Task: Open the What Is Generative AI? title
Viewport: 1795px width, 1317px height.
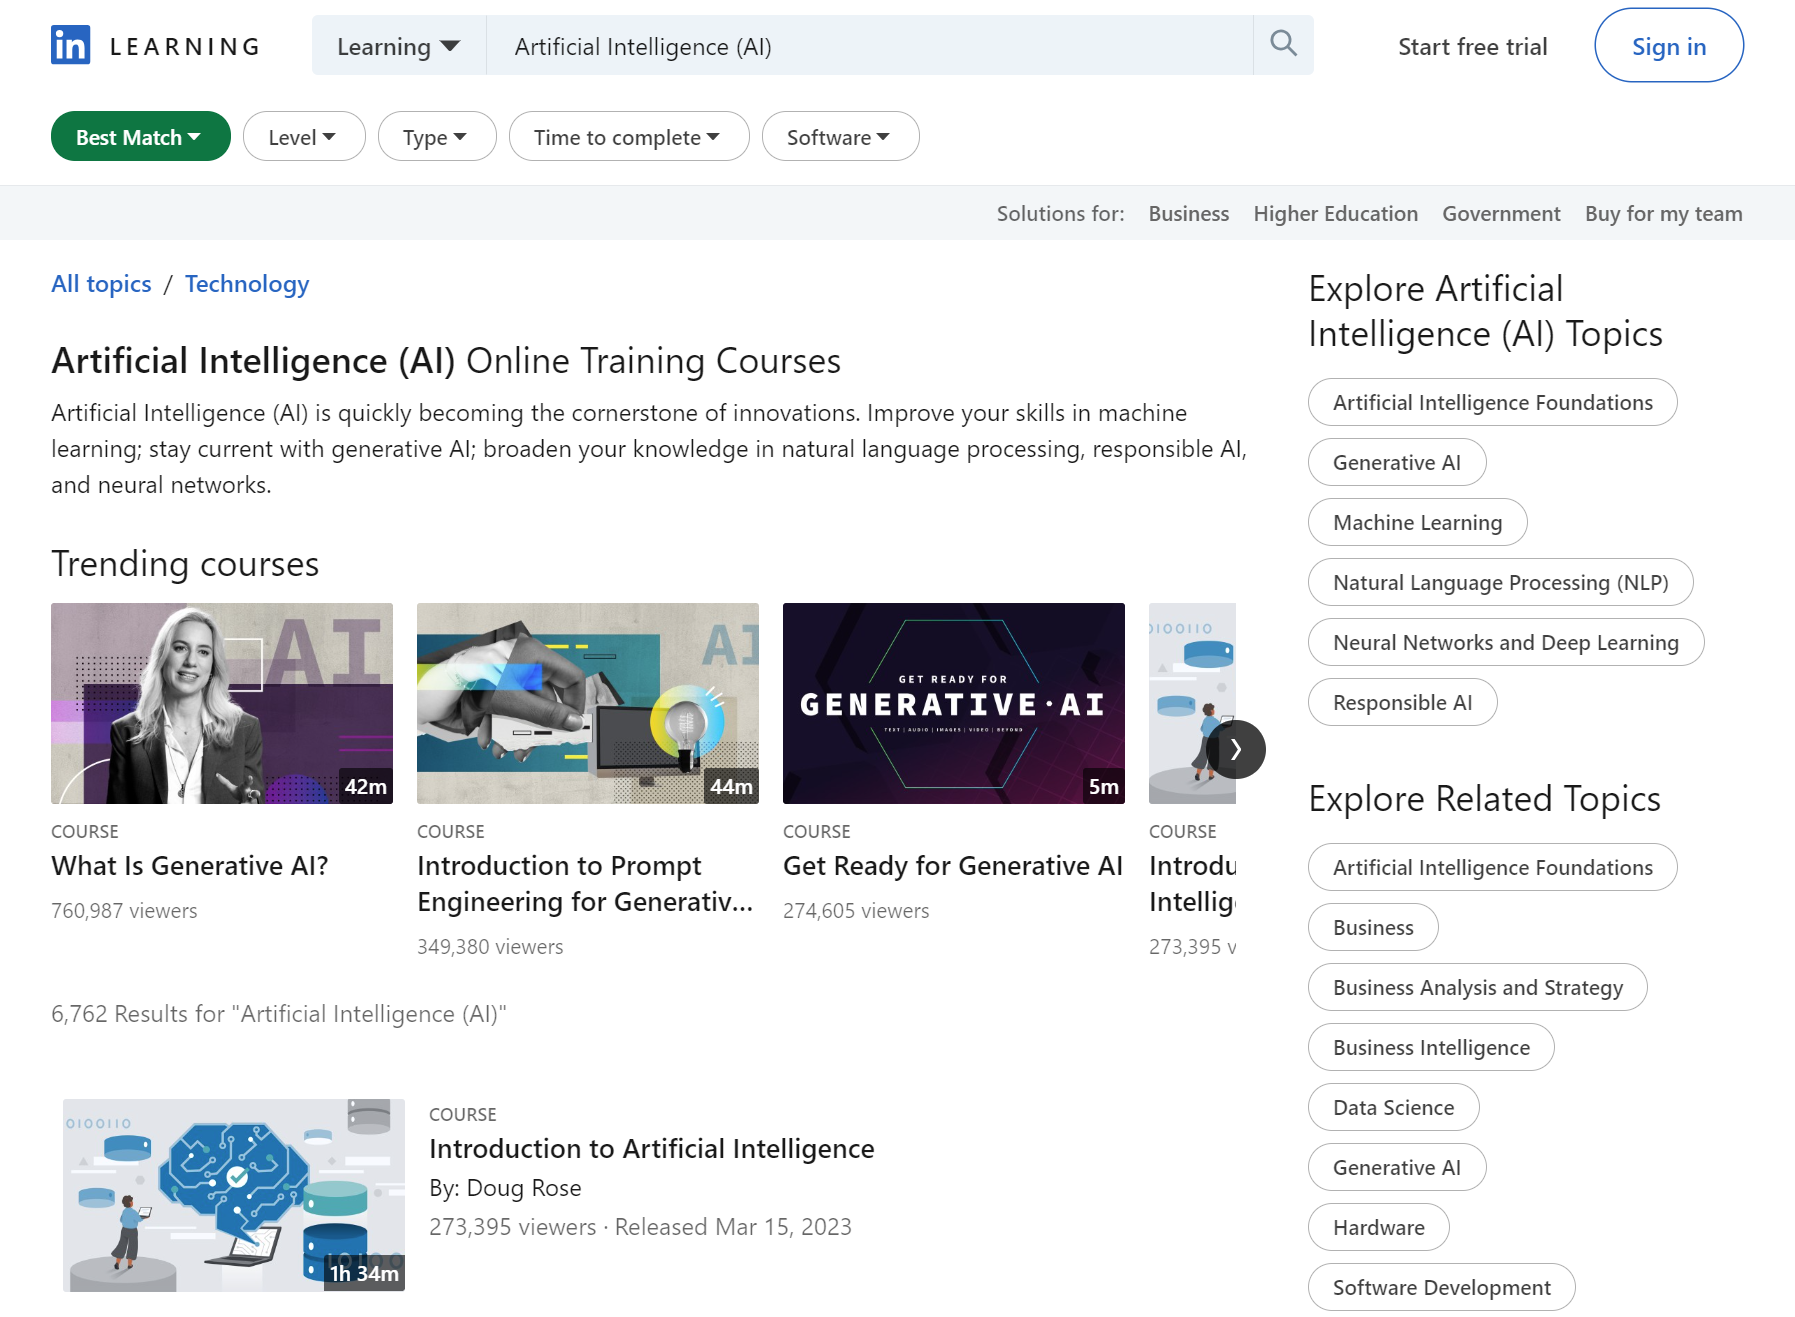Action: pos(190,866)
